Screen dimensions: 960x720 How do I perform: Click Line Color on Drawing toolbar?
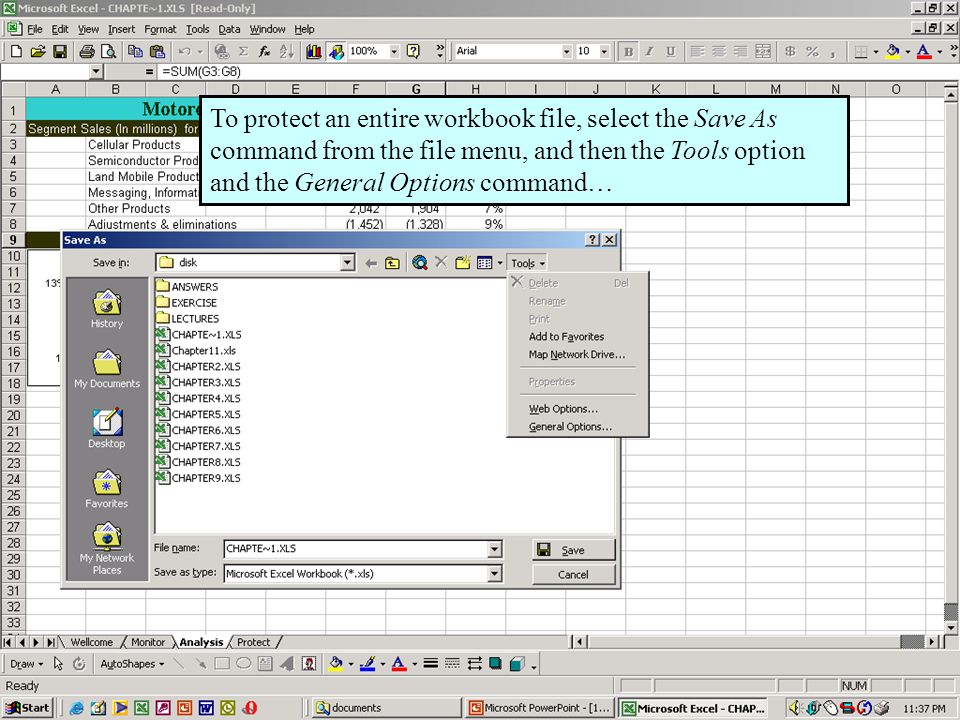(367, 664)
